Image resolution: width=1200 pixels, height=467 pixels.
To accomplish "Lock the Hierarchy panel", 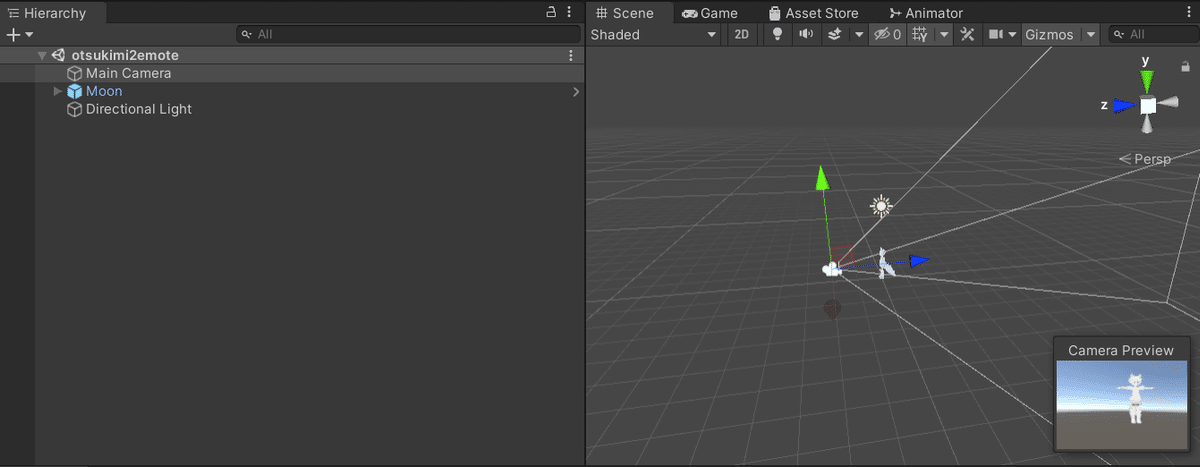I will coord(550,13).
